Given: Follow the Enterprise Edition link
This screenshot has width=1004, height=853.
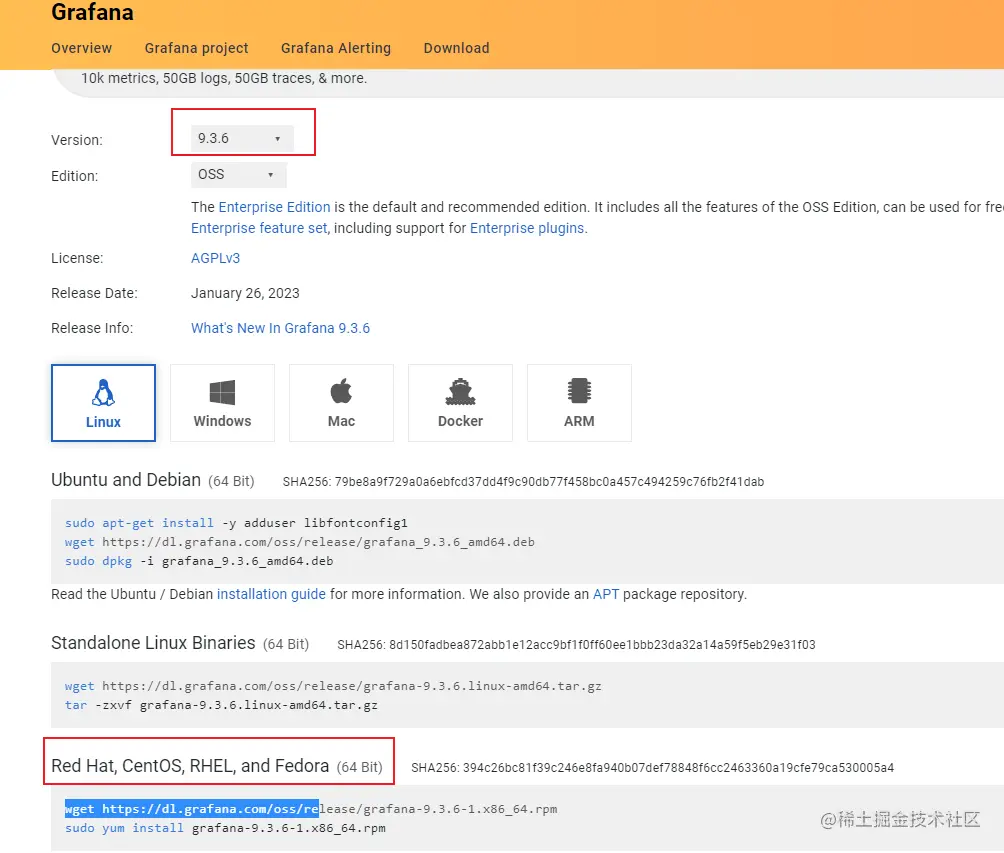Looking at the screenshot, I should coord(274,207).
